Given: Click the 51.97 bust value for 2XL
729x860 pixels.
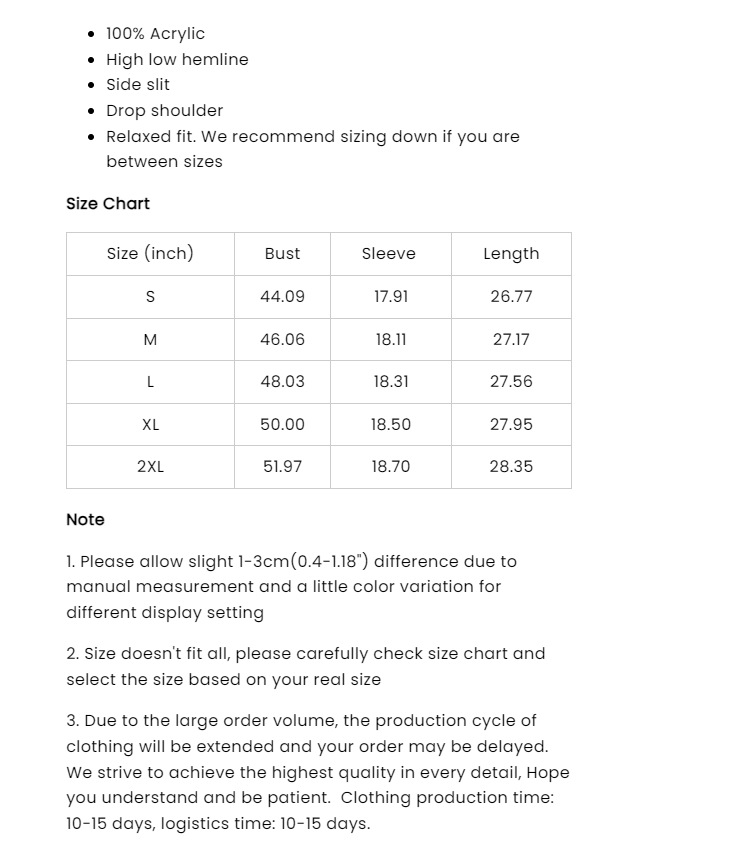Looking at the screenshot, I should (282, 467).
